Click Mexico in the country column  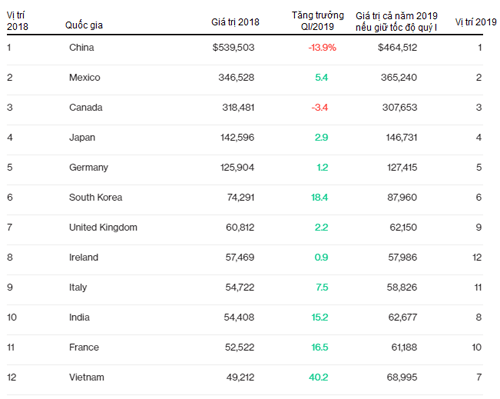(x=85, y=77)
